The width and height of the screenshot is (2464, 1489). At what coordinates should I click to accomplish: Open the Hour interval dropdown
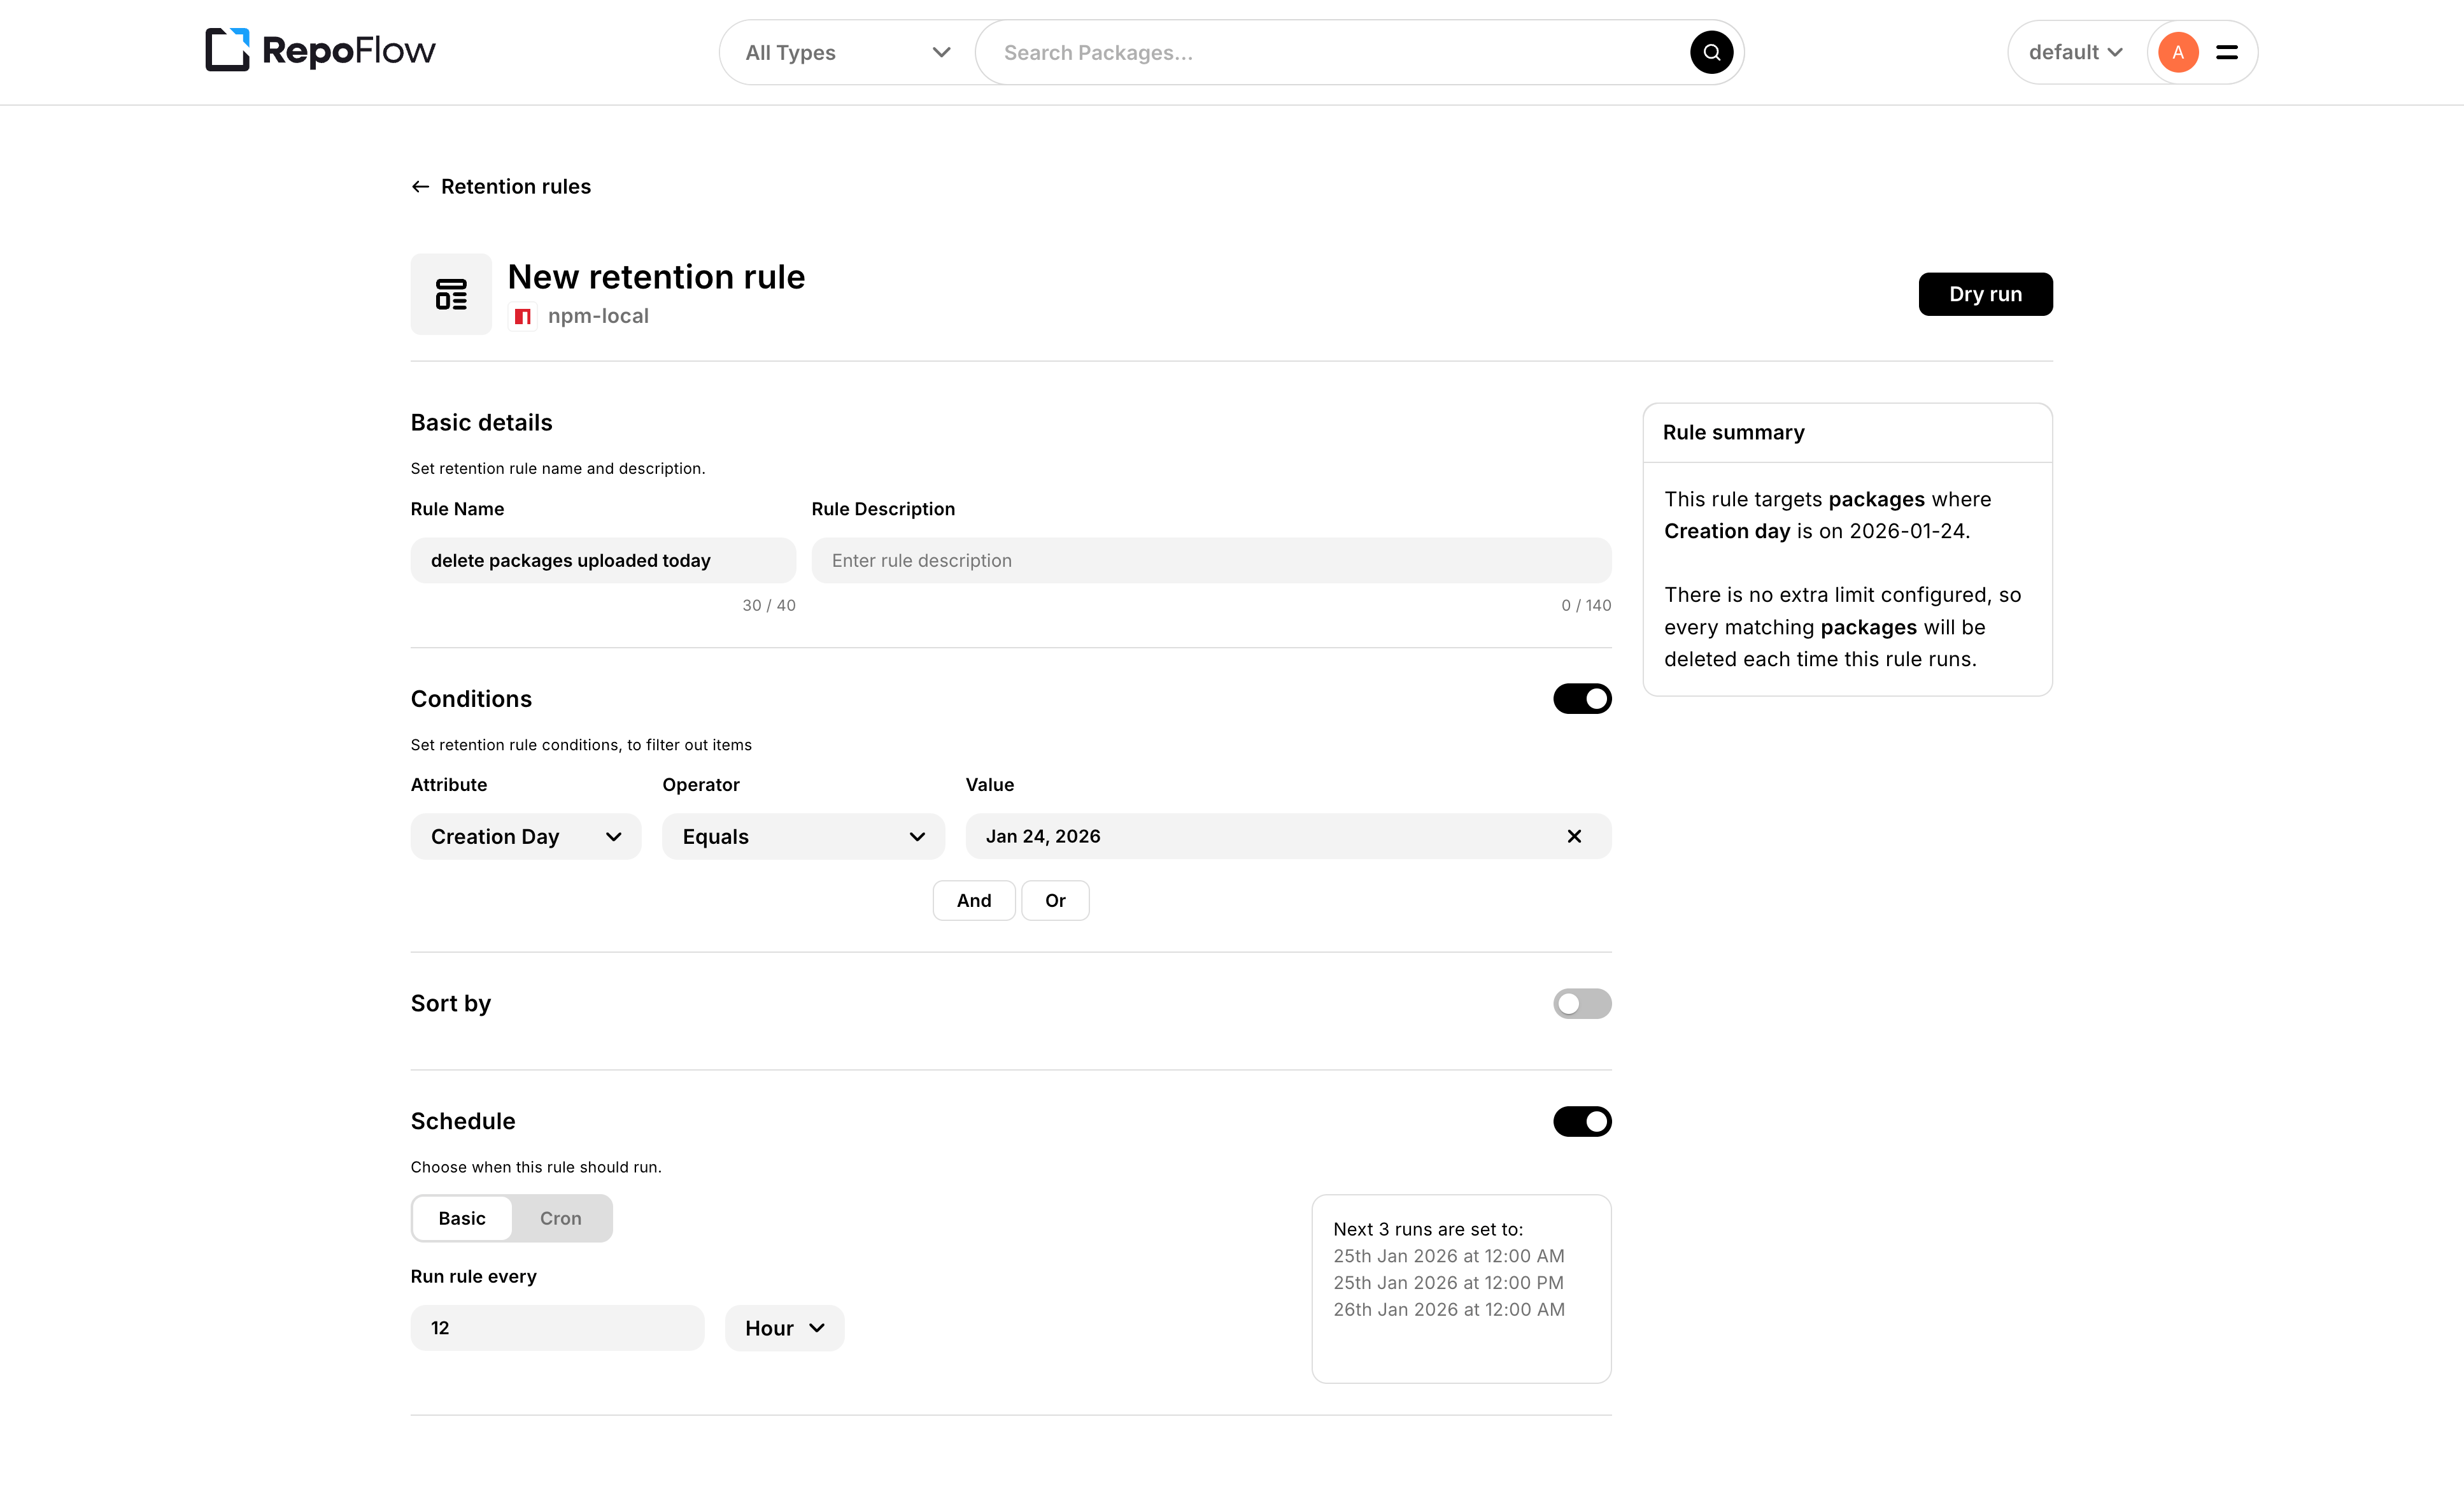coord(784,1327)
